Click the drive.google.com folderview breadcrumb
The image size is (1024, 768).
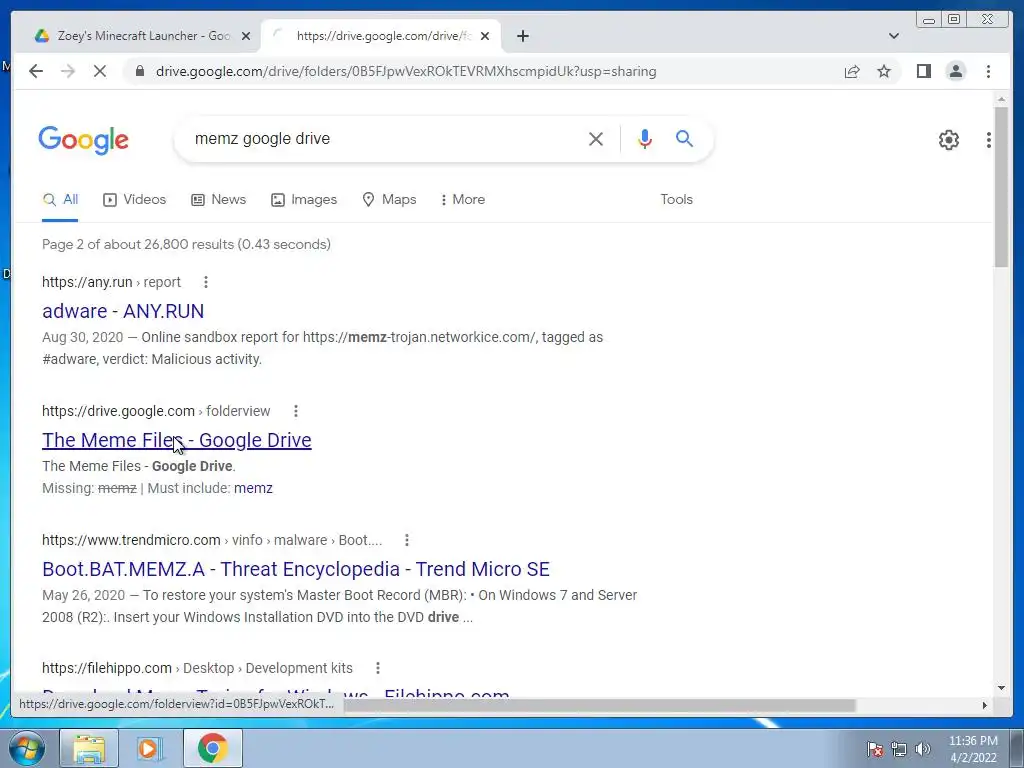point(156,411)
